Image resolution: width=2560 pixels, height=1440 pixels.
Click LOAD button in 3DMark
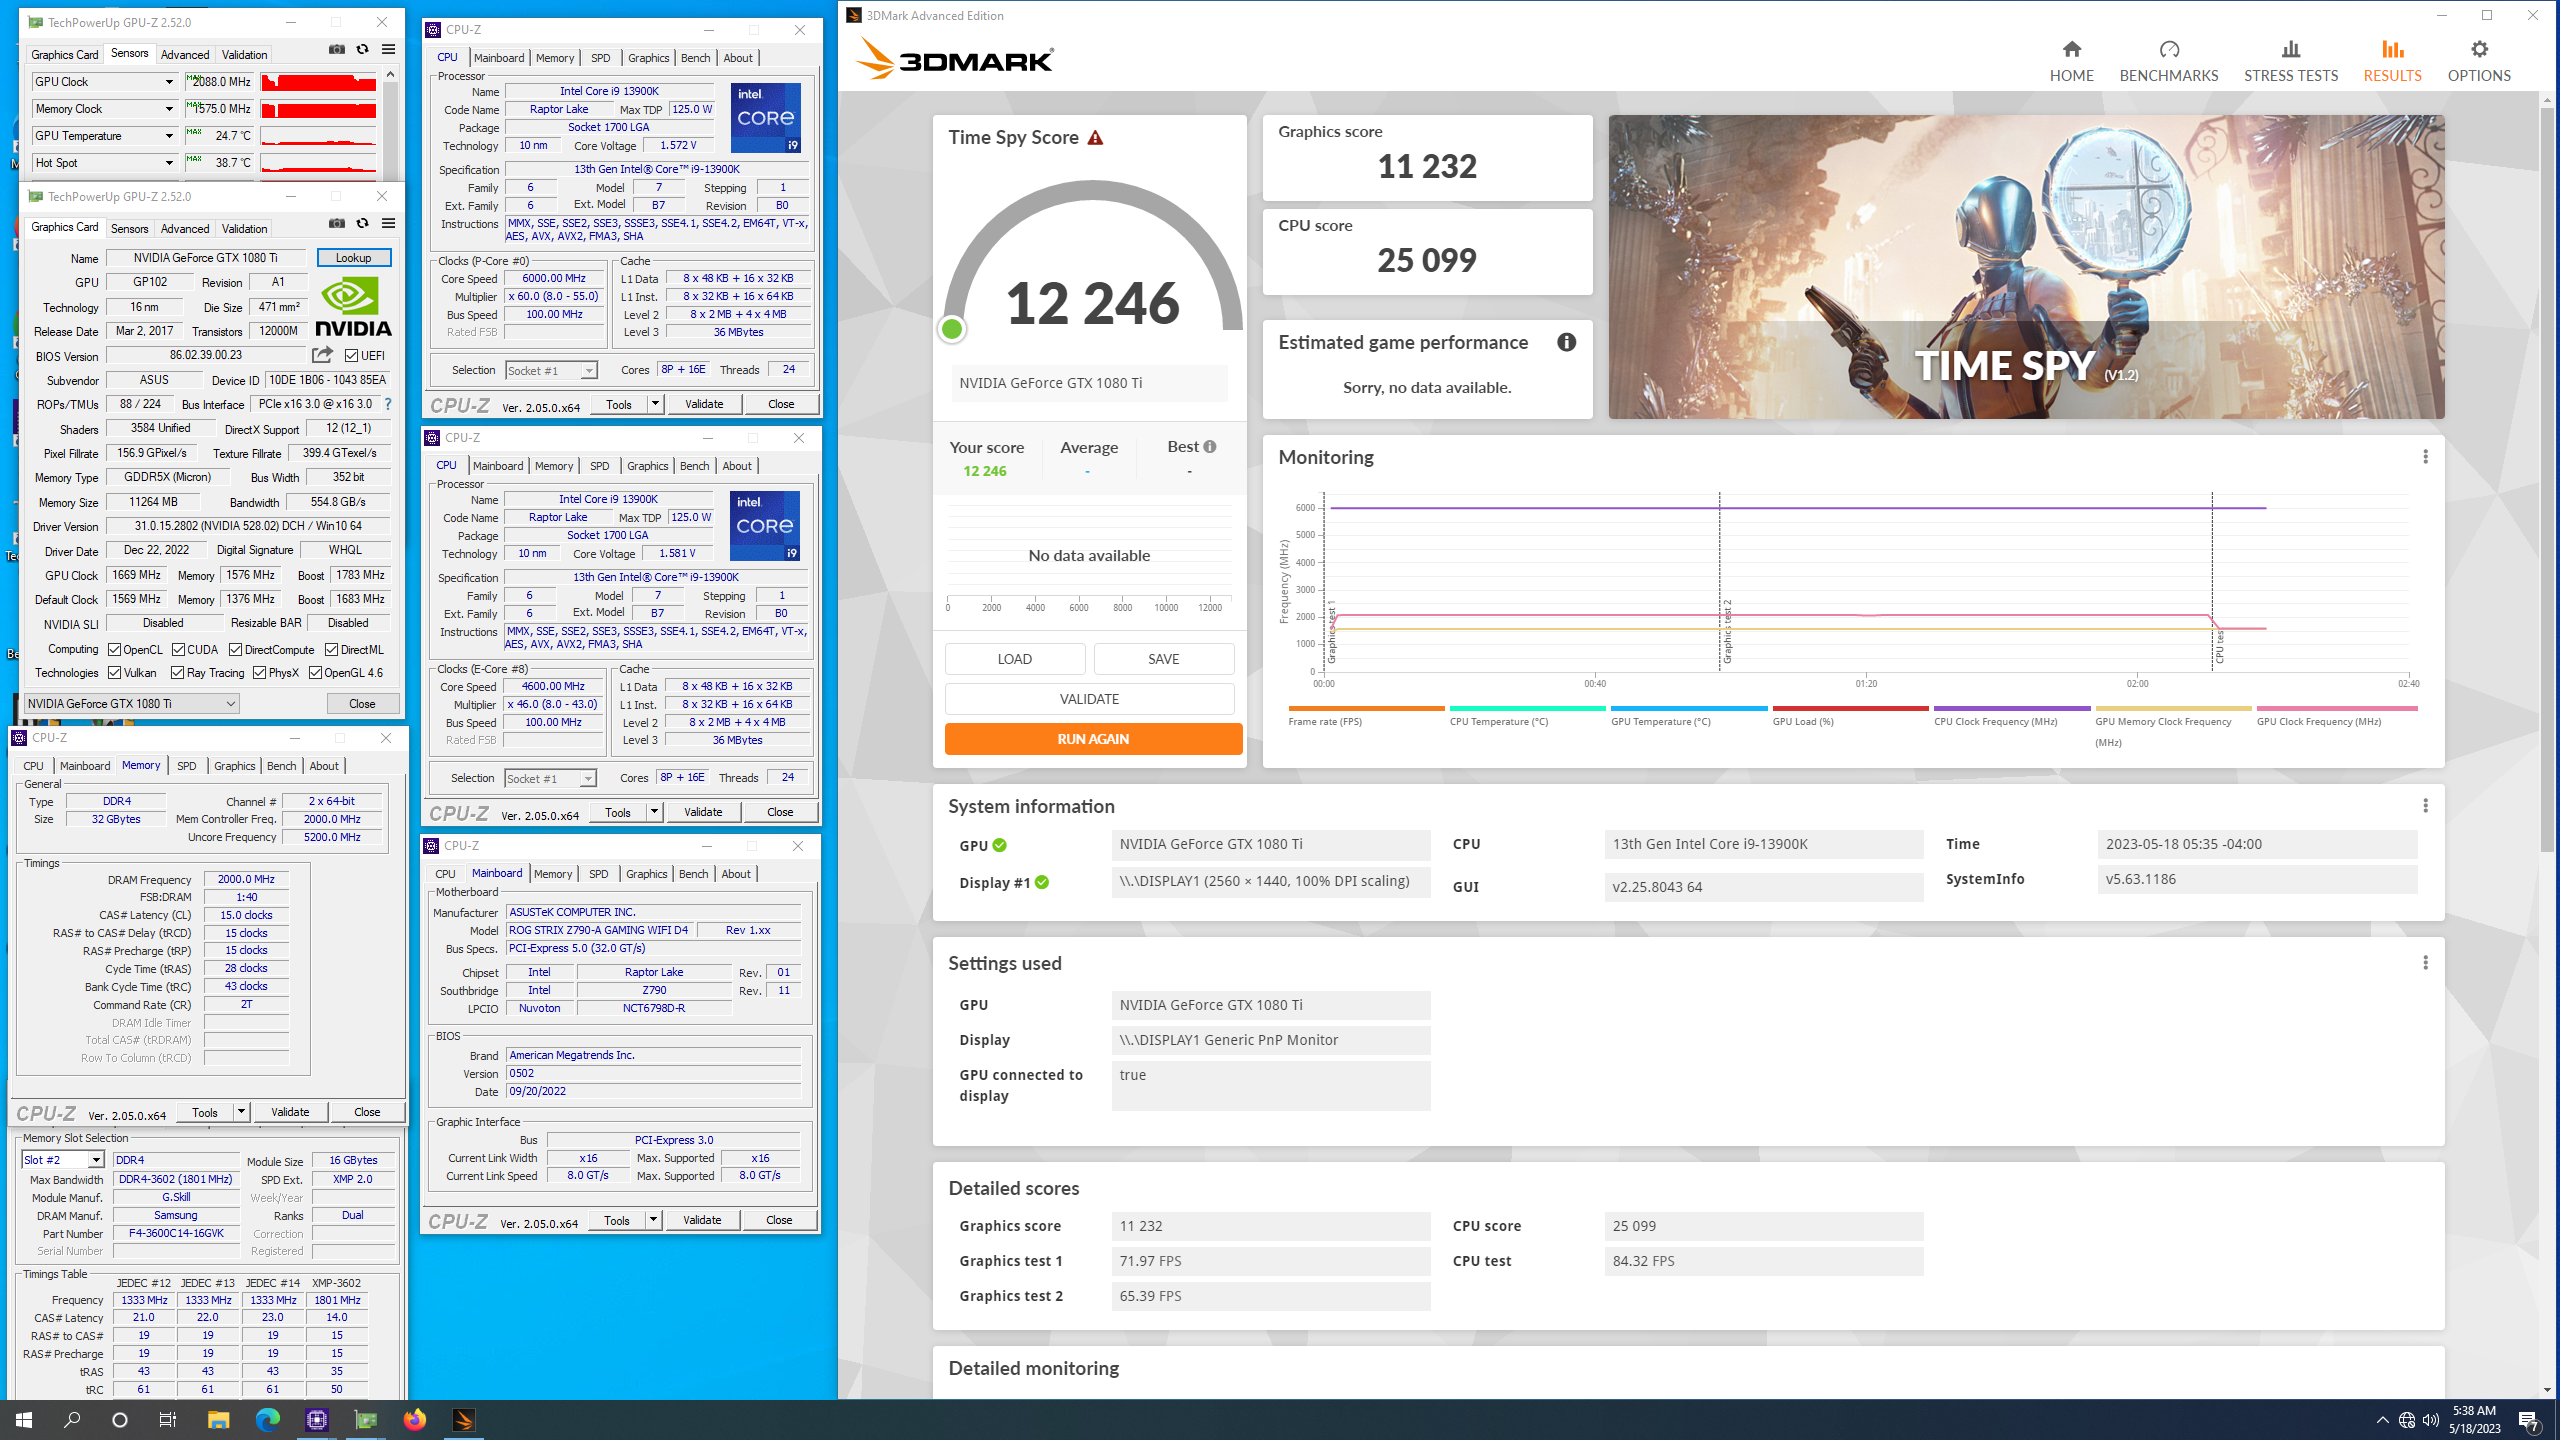point(1014,659)
